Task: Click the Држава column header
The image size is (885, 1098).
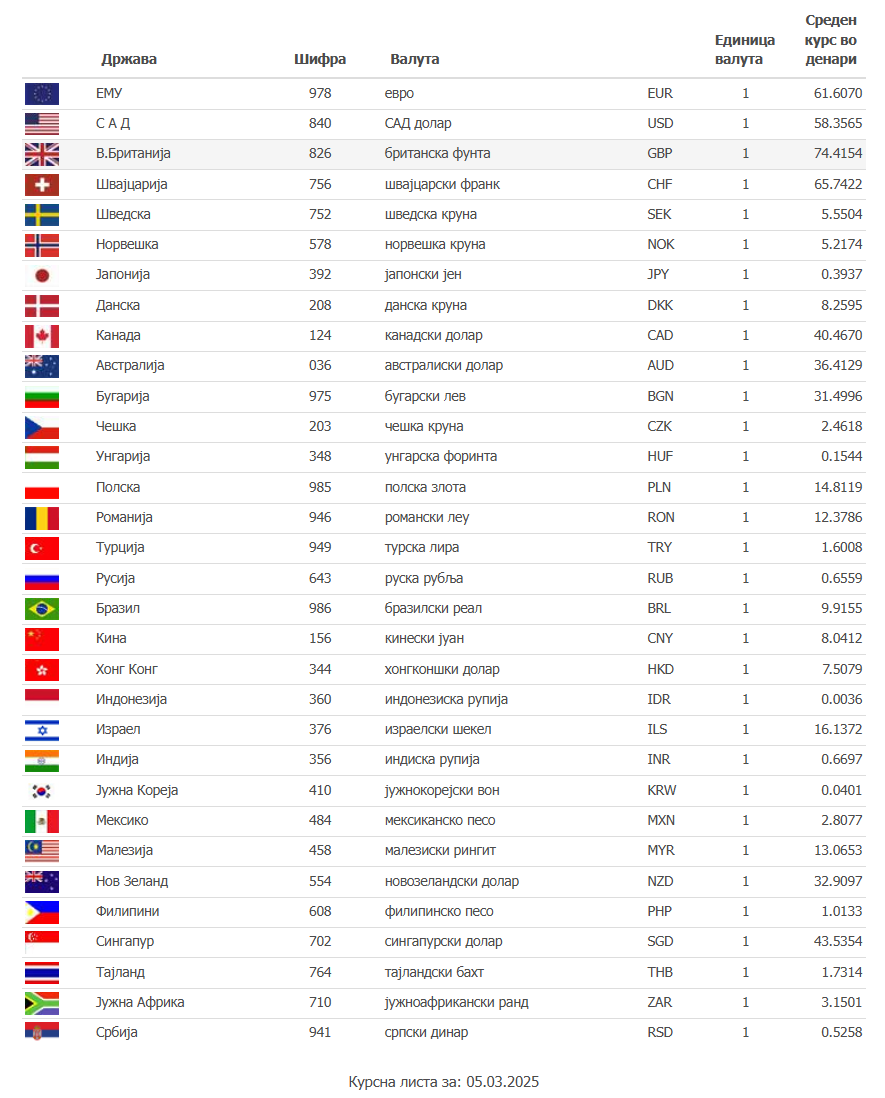Action: [x=129, y=59]
